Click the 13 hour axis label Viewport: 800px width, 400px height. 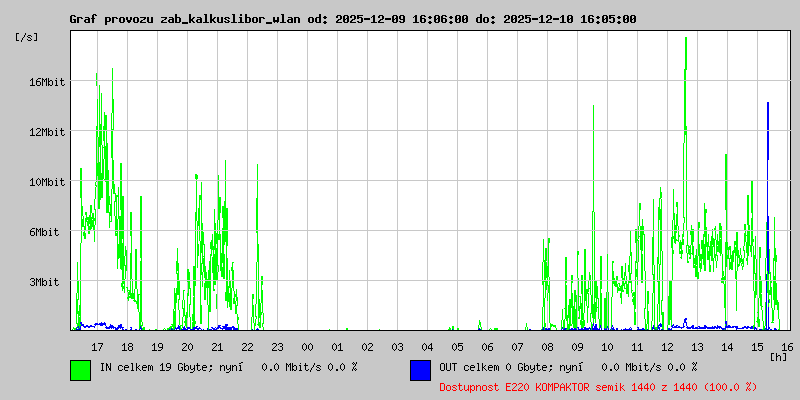697,347
